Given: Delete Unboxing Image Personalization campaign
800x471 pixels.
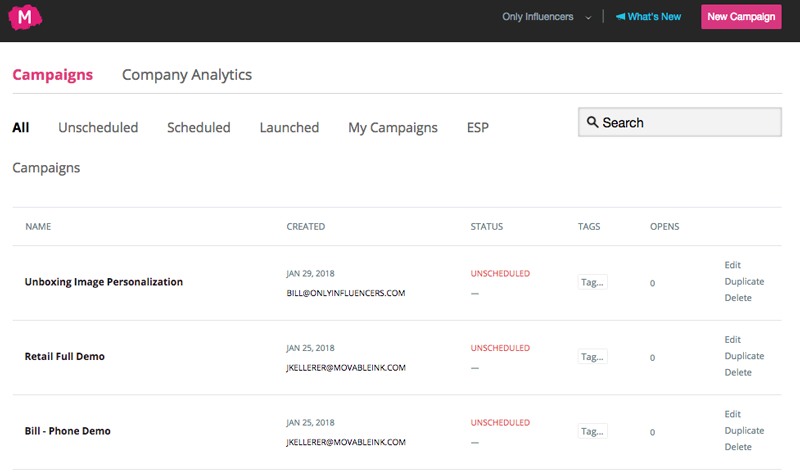Looking at the screenshot, I should 738,298.
